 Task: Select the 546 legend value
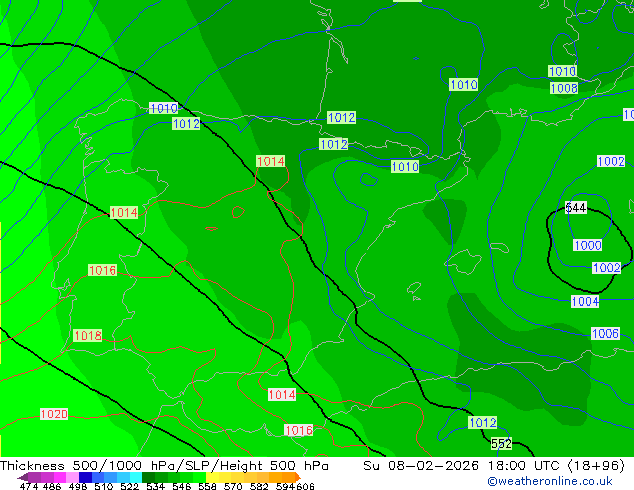182,486
